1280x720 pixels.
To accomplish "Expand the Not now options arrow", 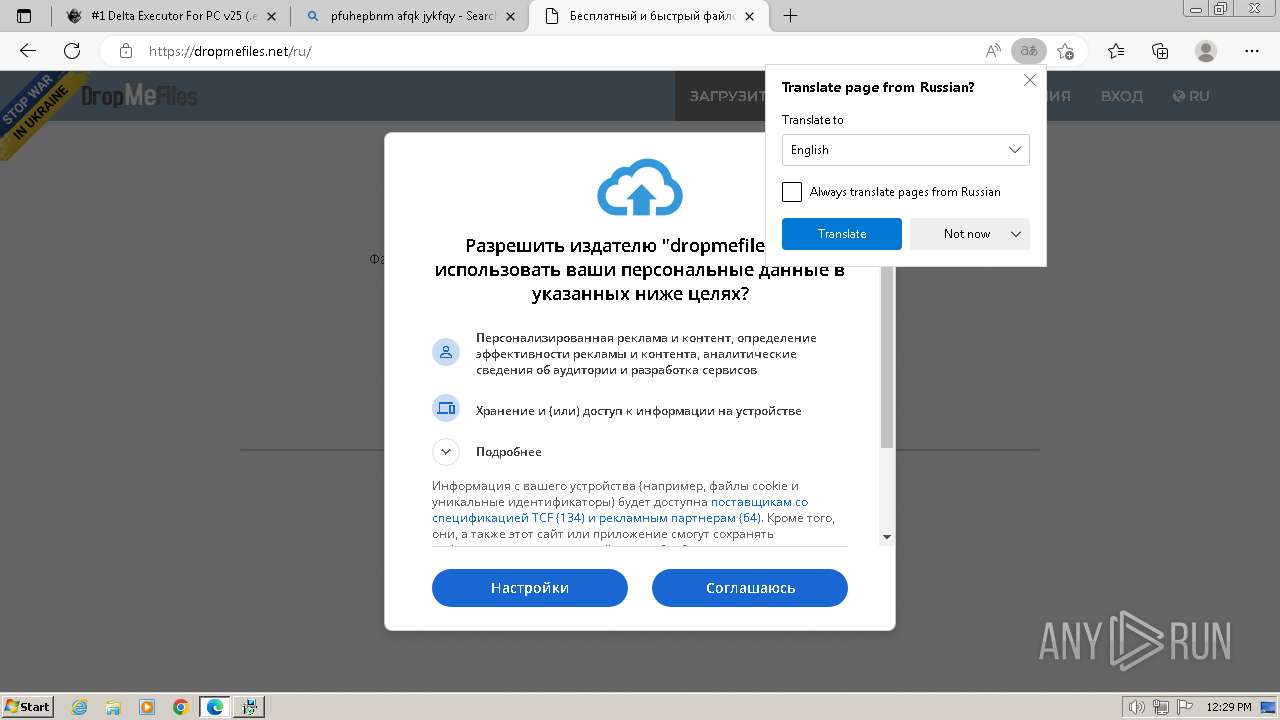I will tap(1016, 234).
